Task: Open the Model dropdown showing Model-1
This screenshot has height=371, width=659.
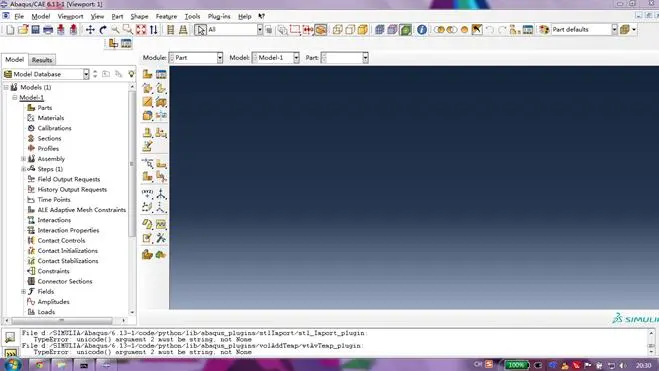Action: pyautogui.click(x=276, y=58)
